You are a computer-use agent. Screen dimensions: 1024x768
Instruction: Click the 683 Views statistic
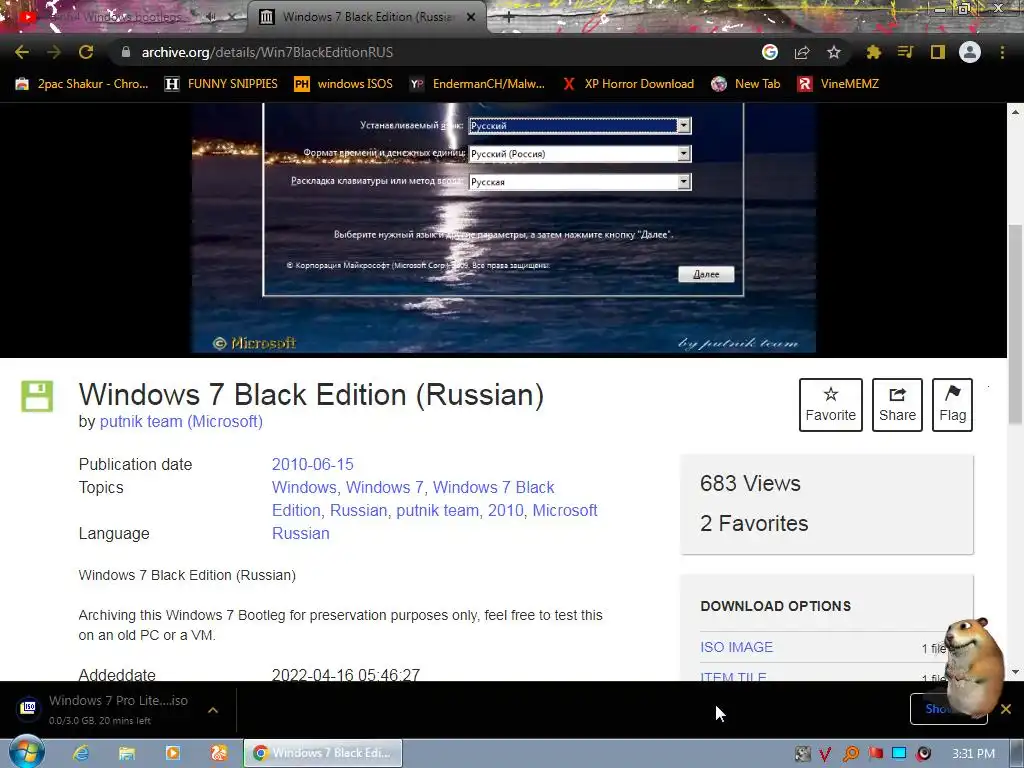click(x=750, y=483)
